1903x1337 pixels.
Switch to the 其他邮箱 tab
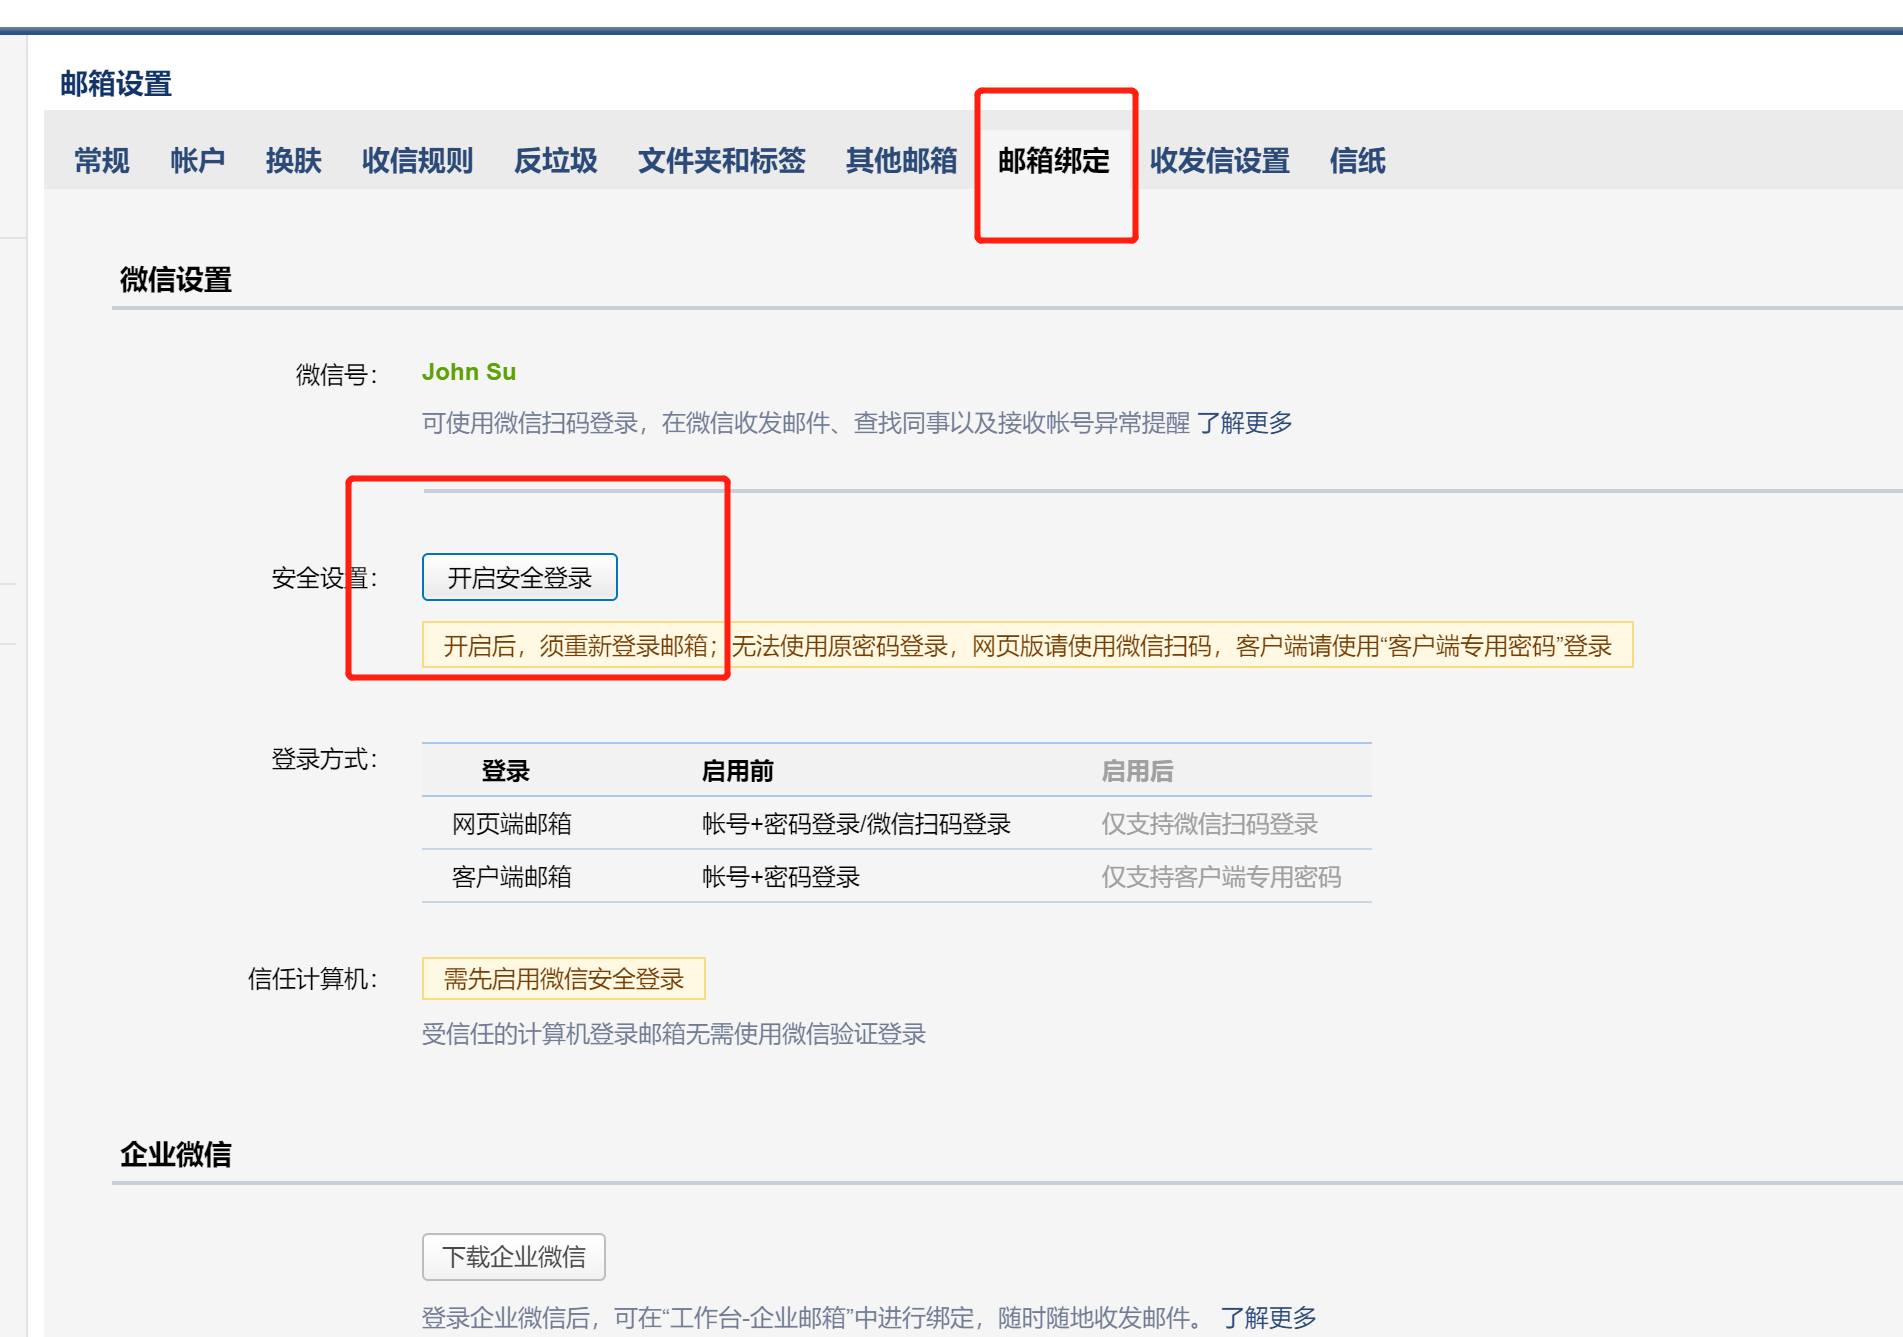pos(902,160)
